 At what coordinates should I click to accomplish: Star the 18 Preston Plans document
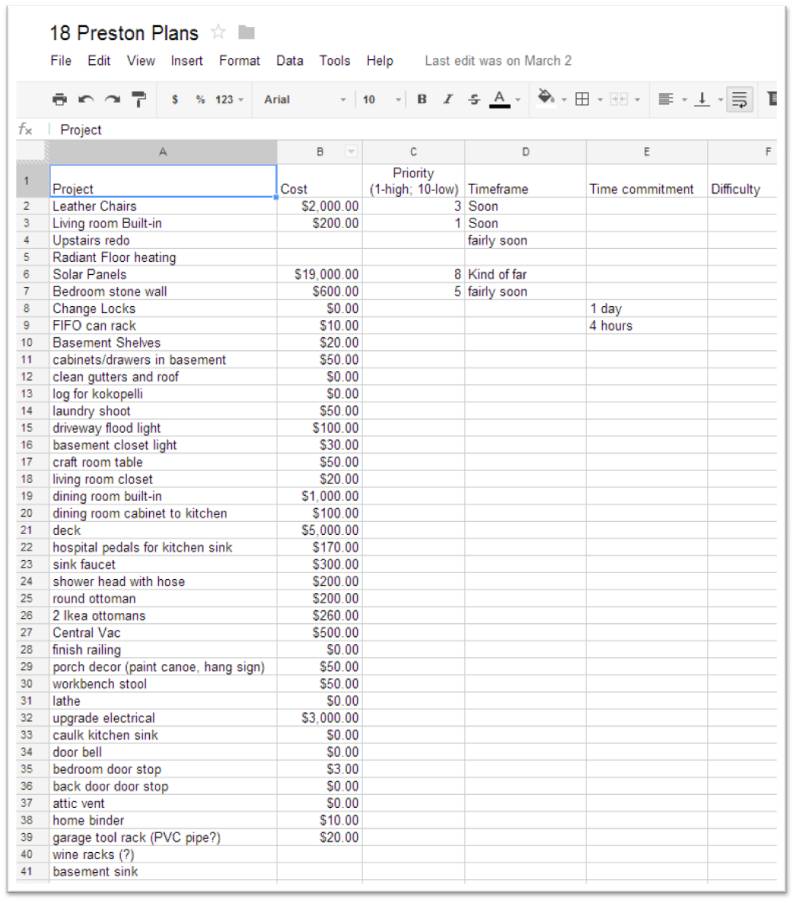[x=218, y=32]
